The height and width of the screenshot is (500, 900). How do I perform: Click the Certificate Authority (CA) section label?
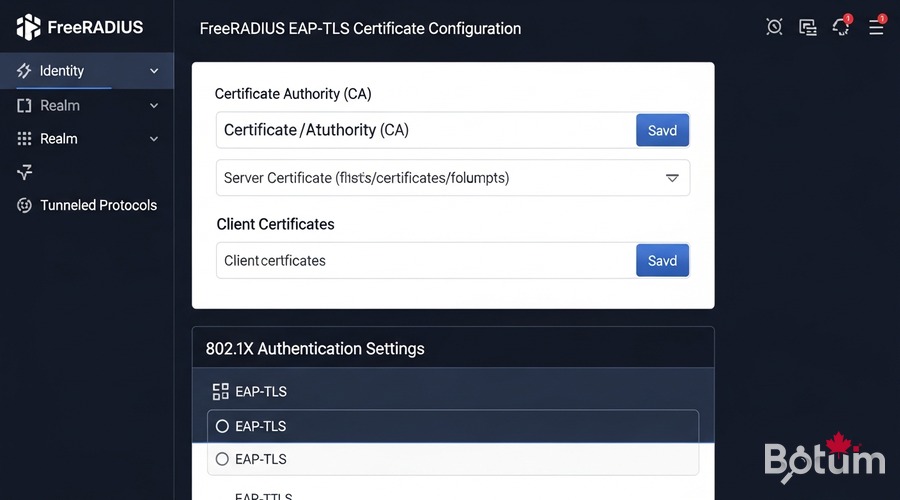[293, 94]
